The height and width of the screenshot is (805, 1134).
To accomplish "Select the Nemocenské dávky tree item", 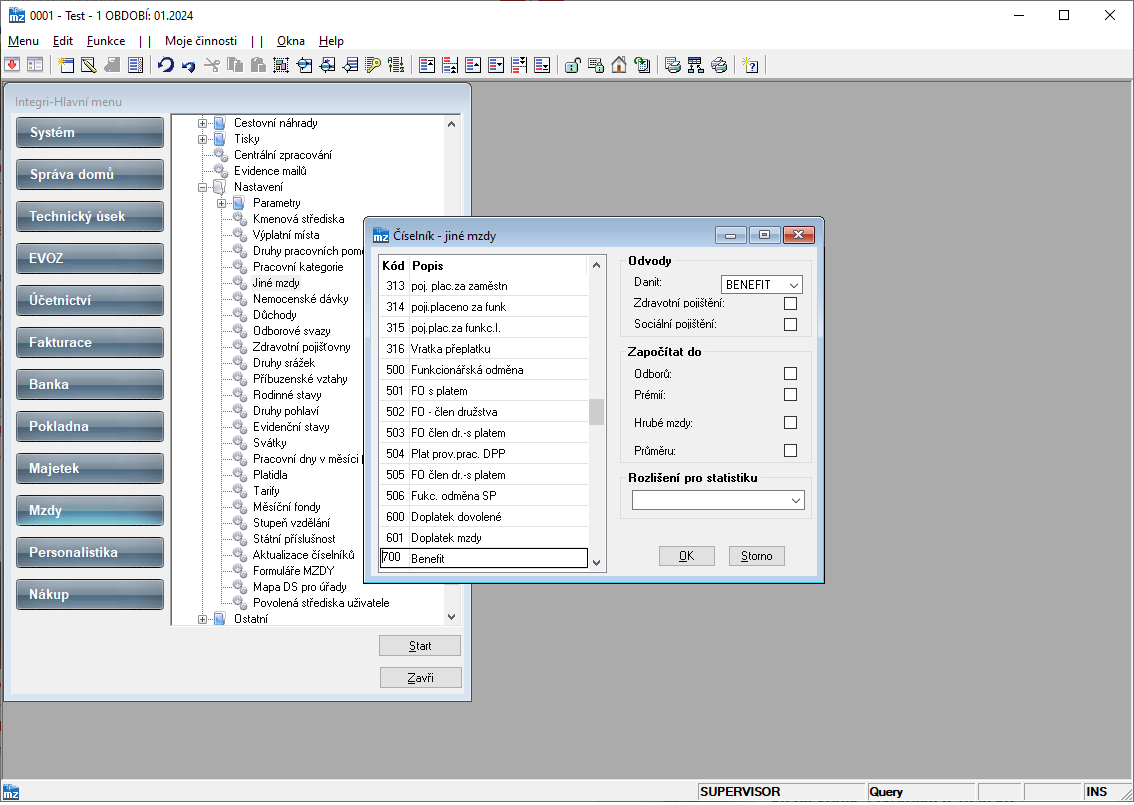I will pyautogui.click(x=300, y=299).
